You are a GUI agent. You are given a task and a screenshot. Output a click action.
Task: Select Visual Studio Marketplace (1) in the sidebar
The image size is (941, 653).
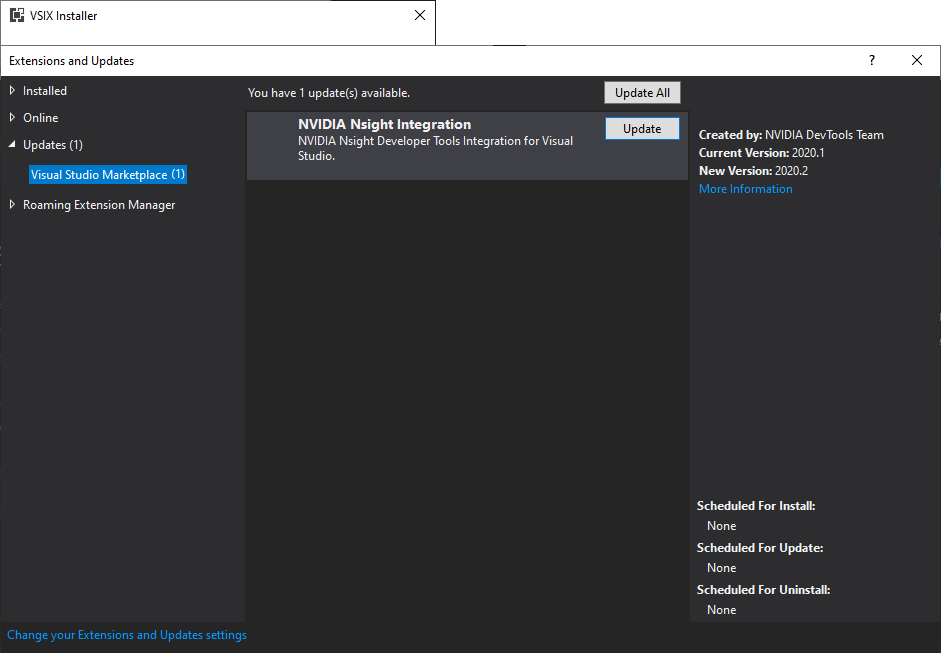107,174
